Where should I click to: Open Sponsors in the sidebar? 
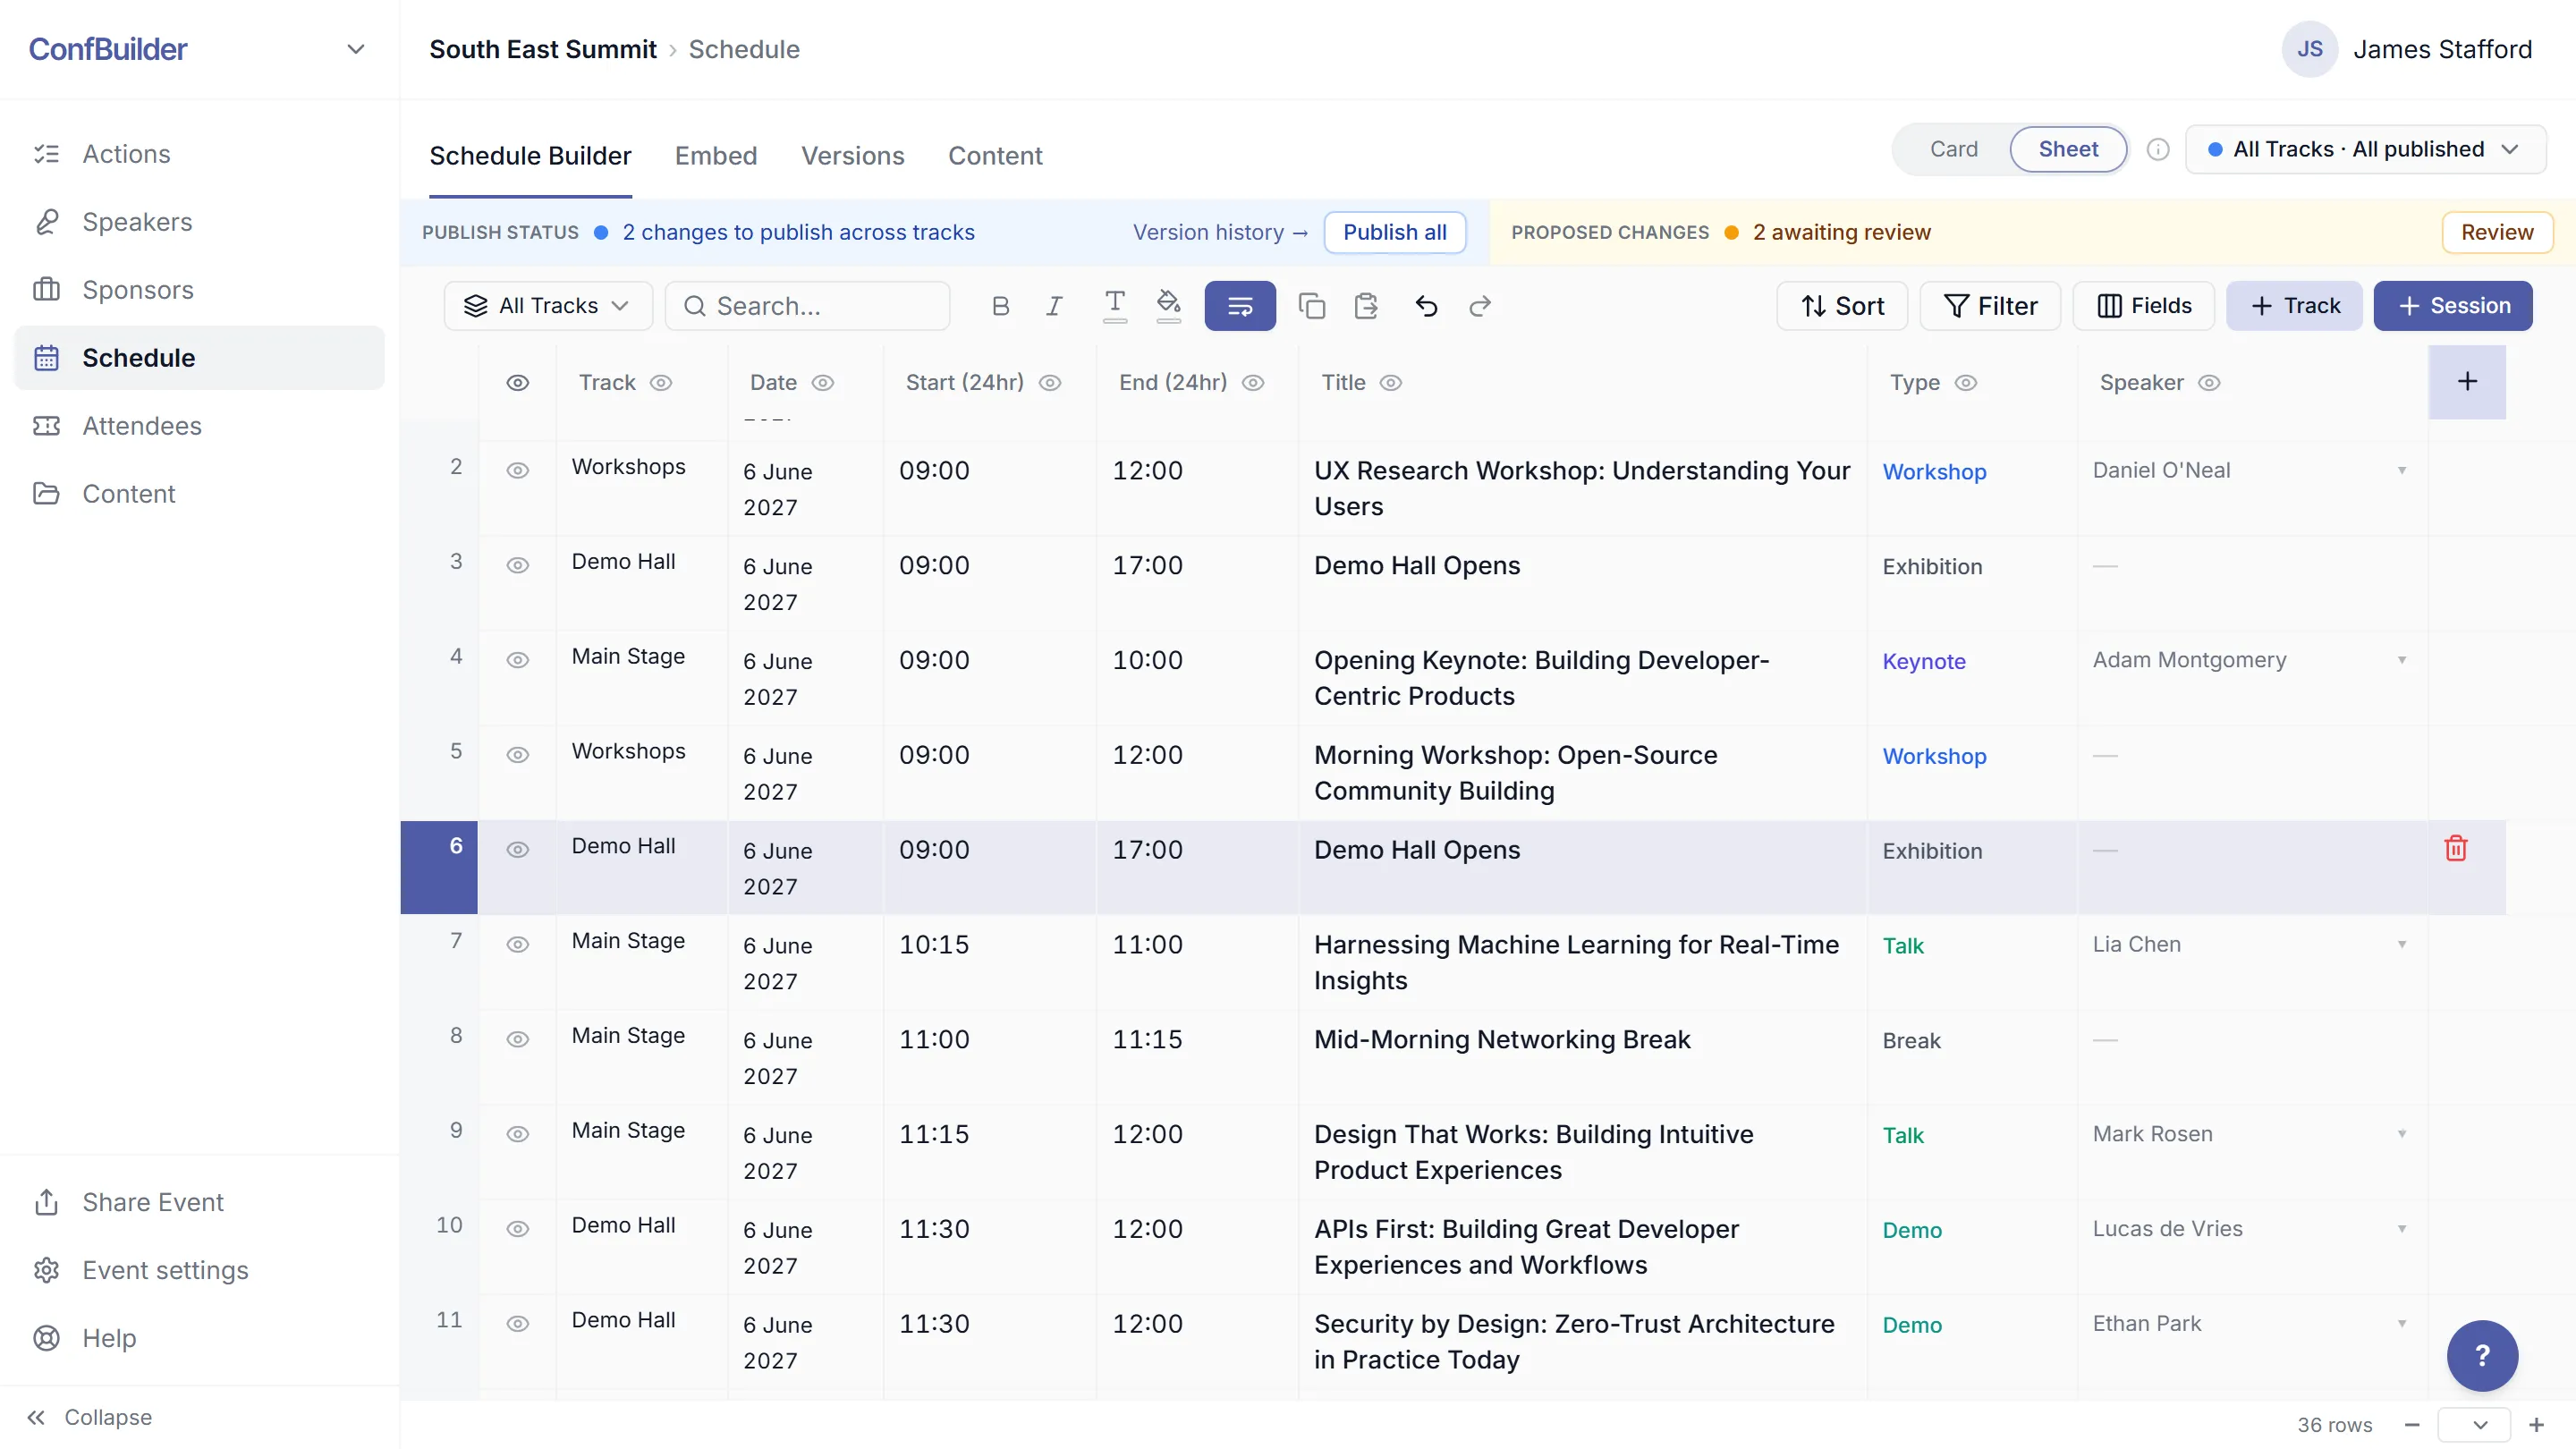click(x=199, y=290)
